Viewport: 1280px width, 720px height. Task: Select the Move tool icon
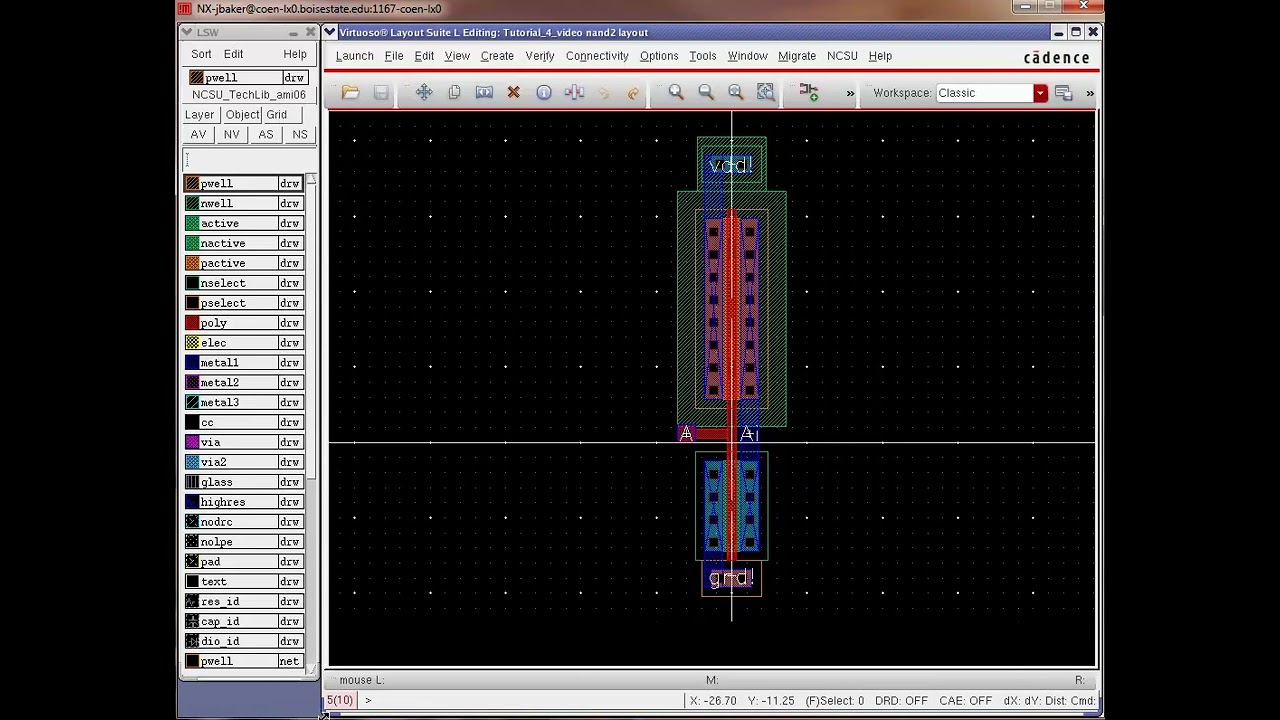[424, 93]
